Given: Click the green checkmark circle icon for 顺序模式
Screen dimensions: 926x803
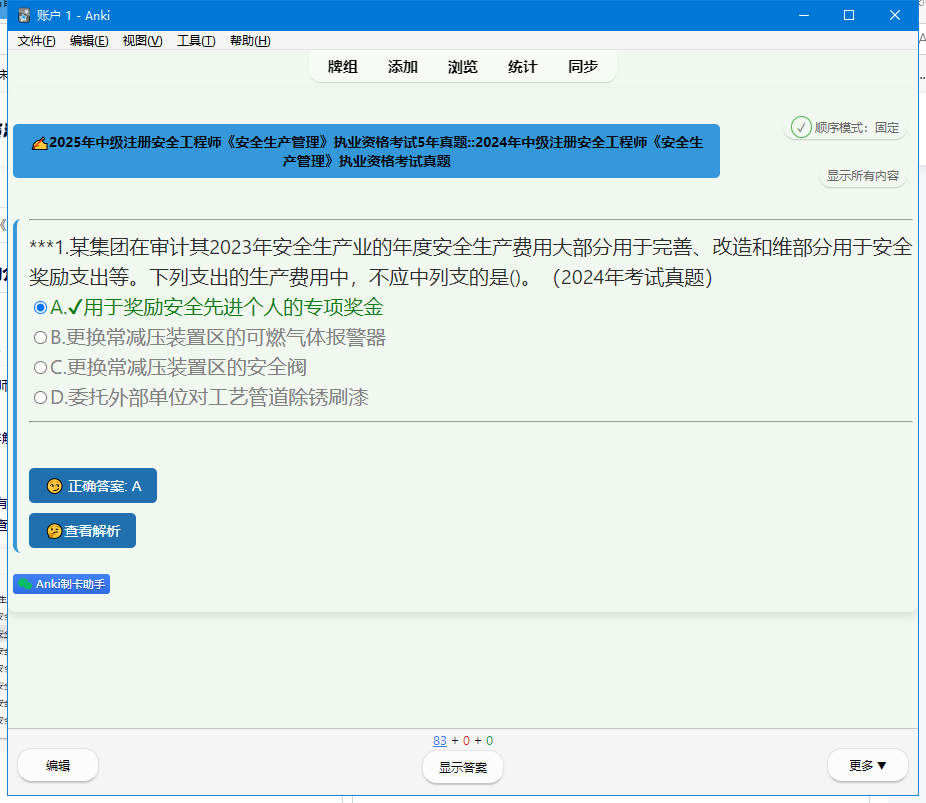Looking at the screenshot, I should pyautogui.click(x=801, y=127).
